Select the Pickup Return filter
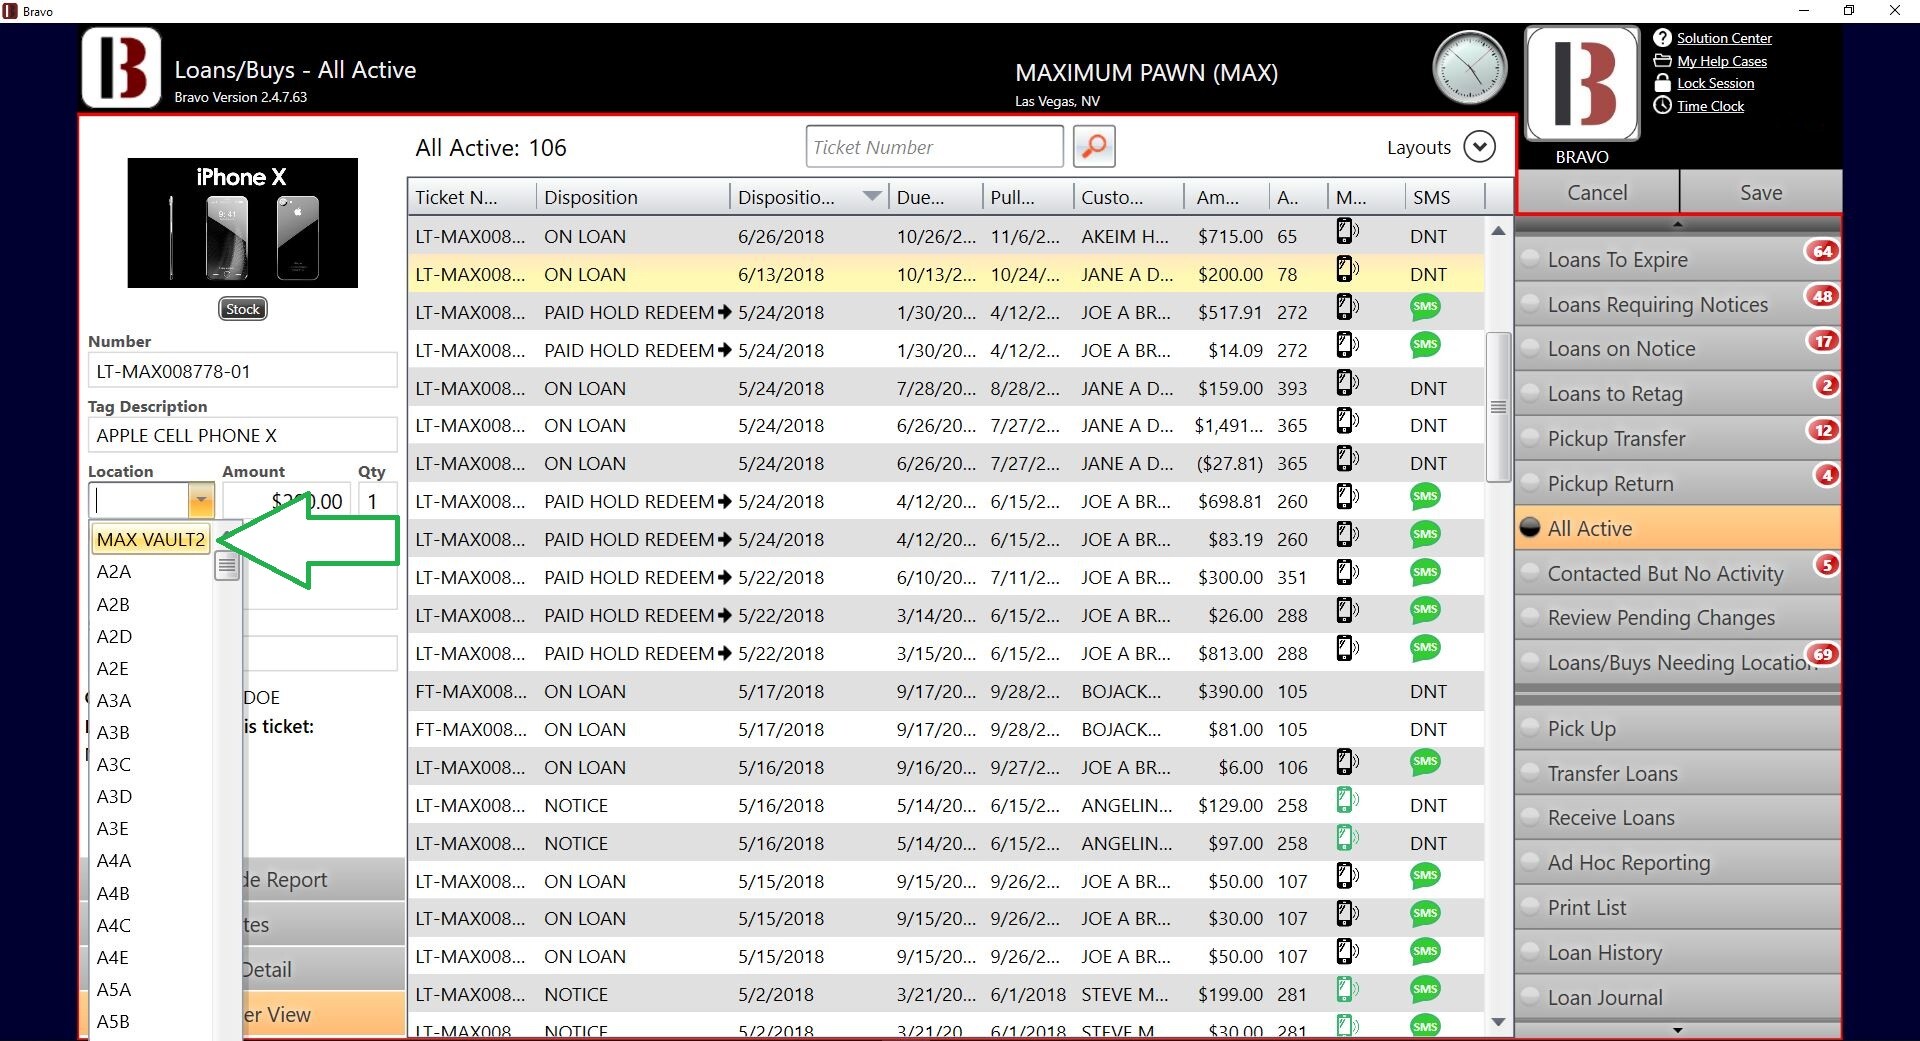The width and height of the screenshot is (1920, 1041). [x=1678, y=483]
